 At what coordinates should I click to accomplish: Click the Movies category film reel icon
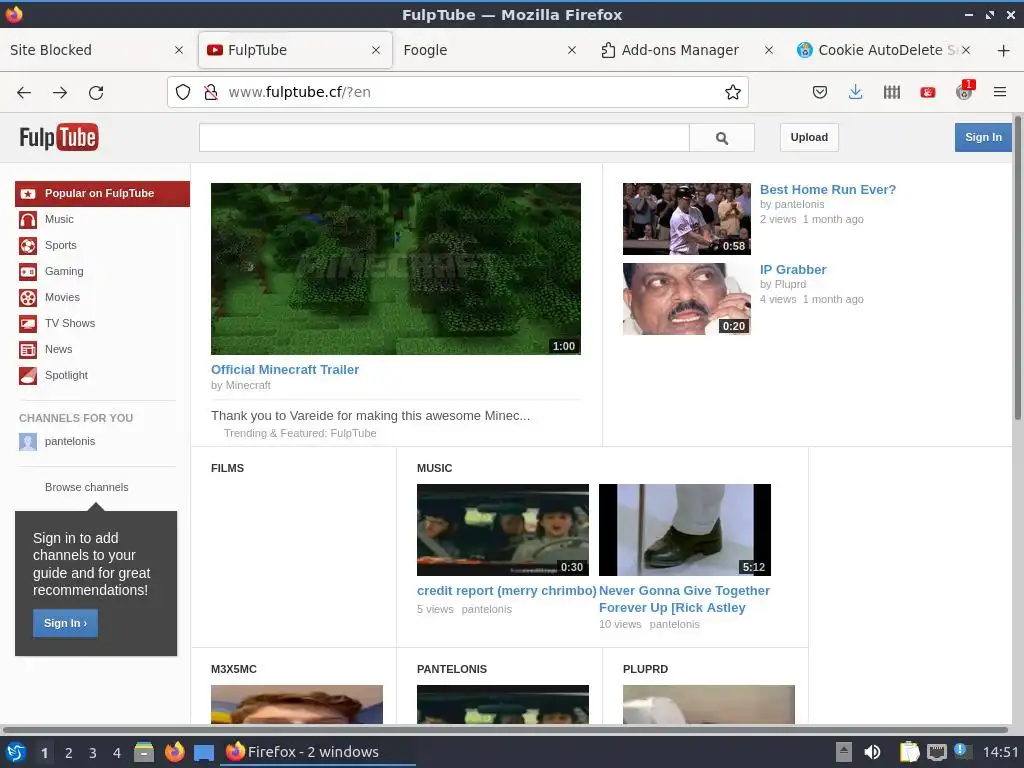[x=27, y=297]
